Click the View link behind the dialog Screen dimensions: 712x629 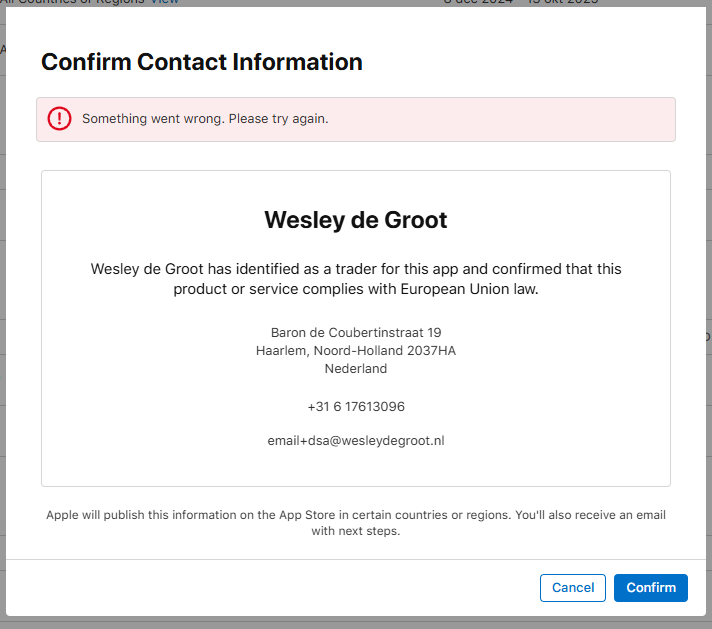click(x=165, y=3)
